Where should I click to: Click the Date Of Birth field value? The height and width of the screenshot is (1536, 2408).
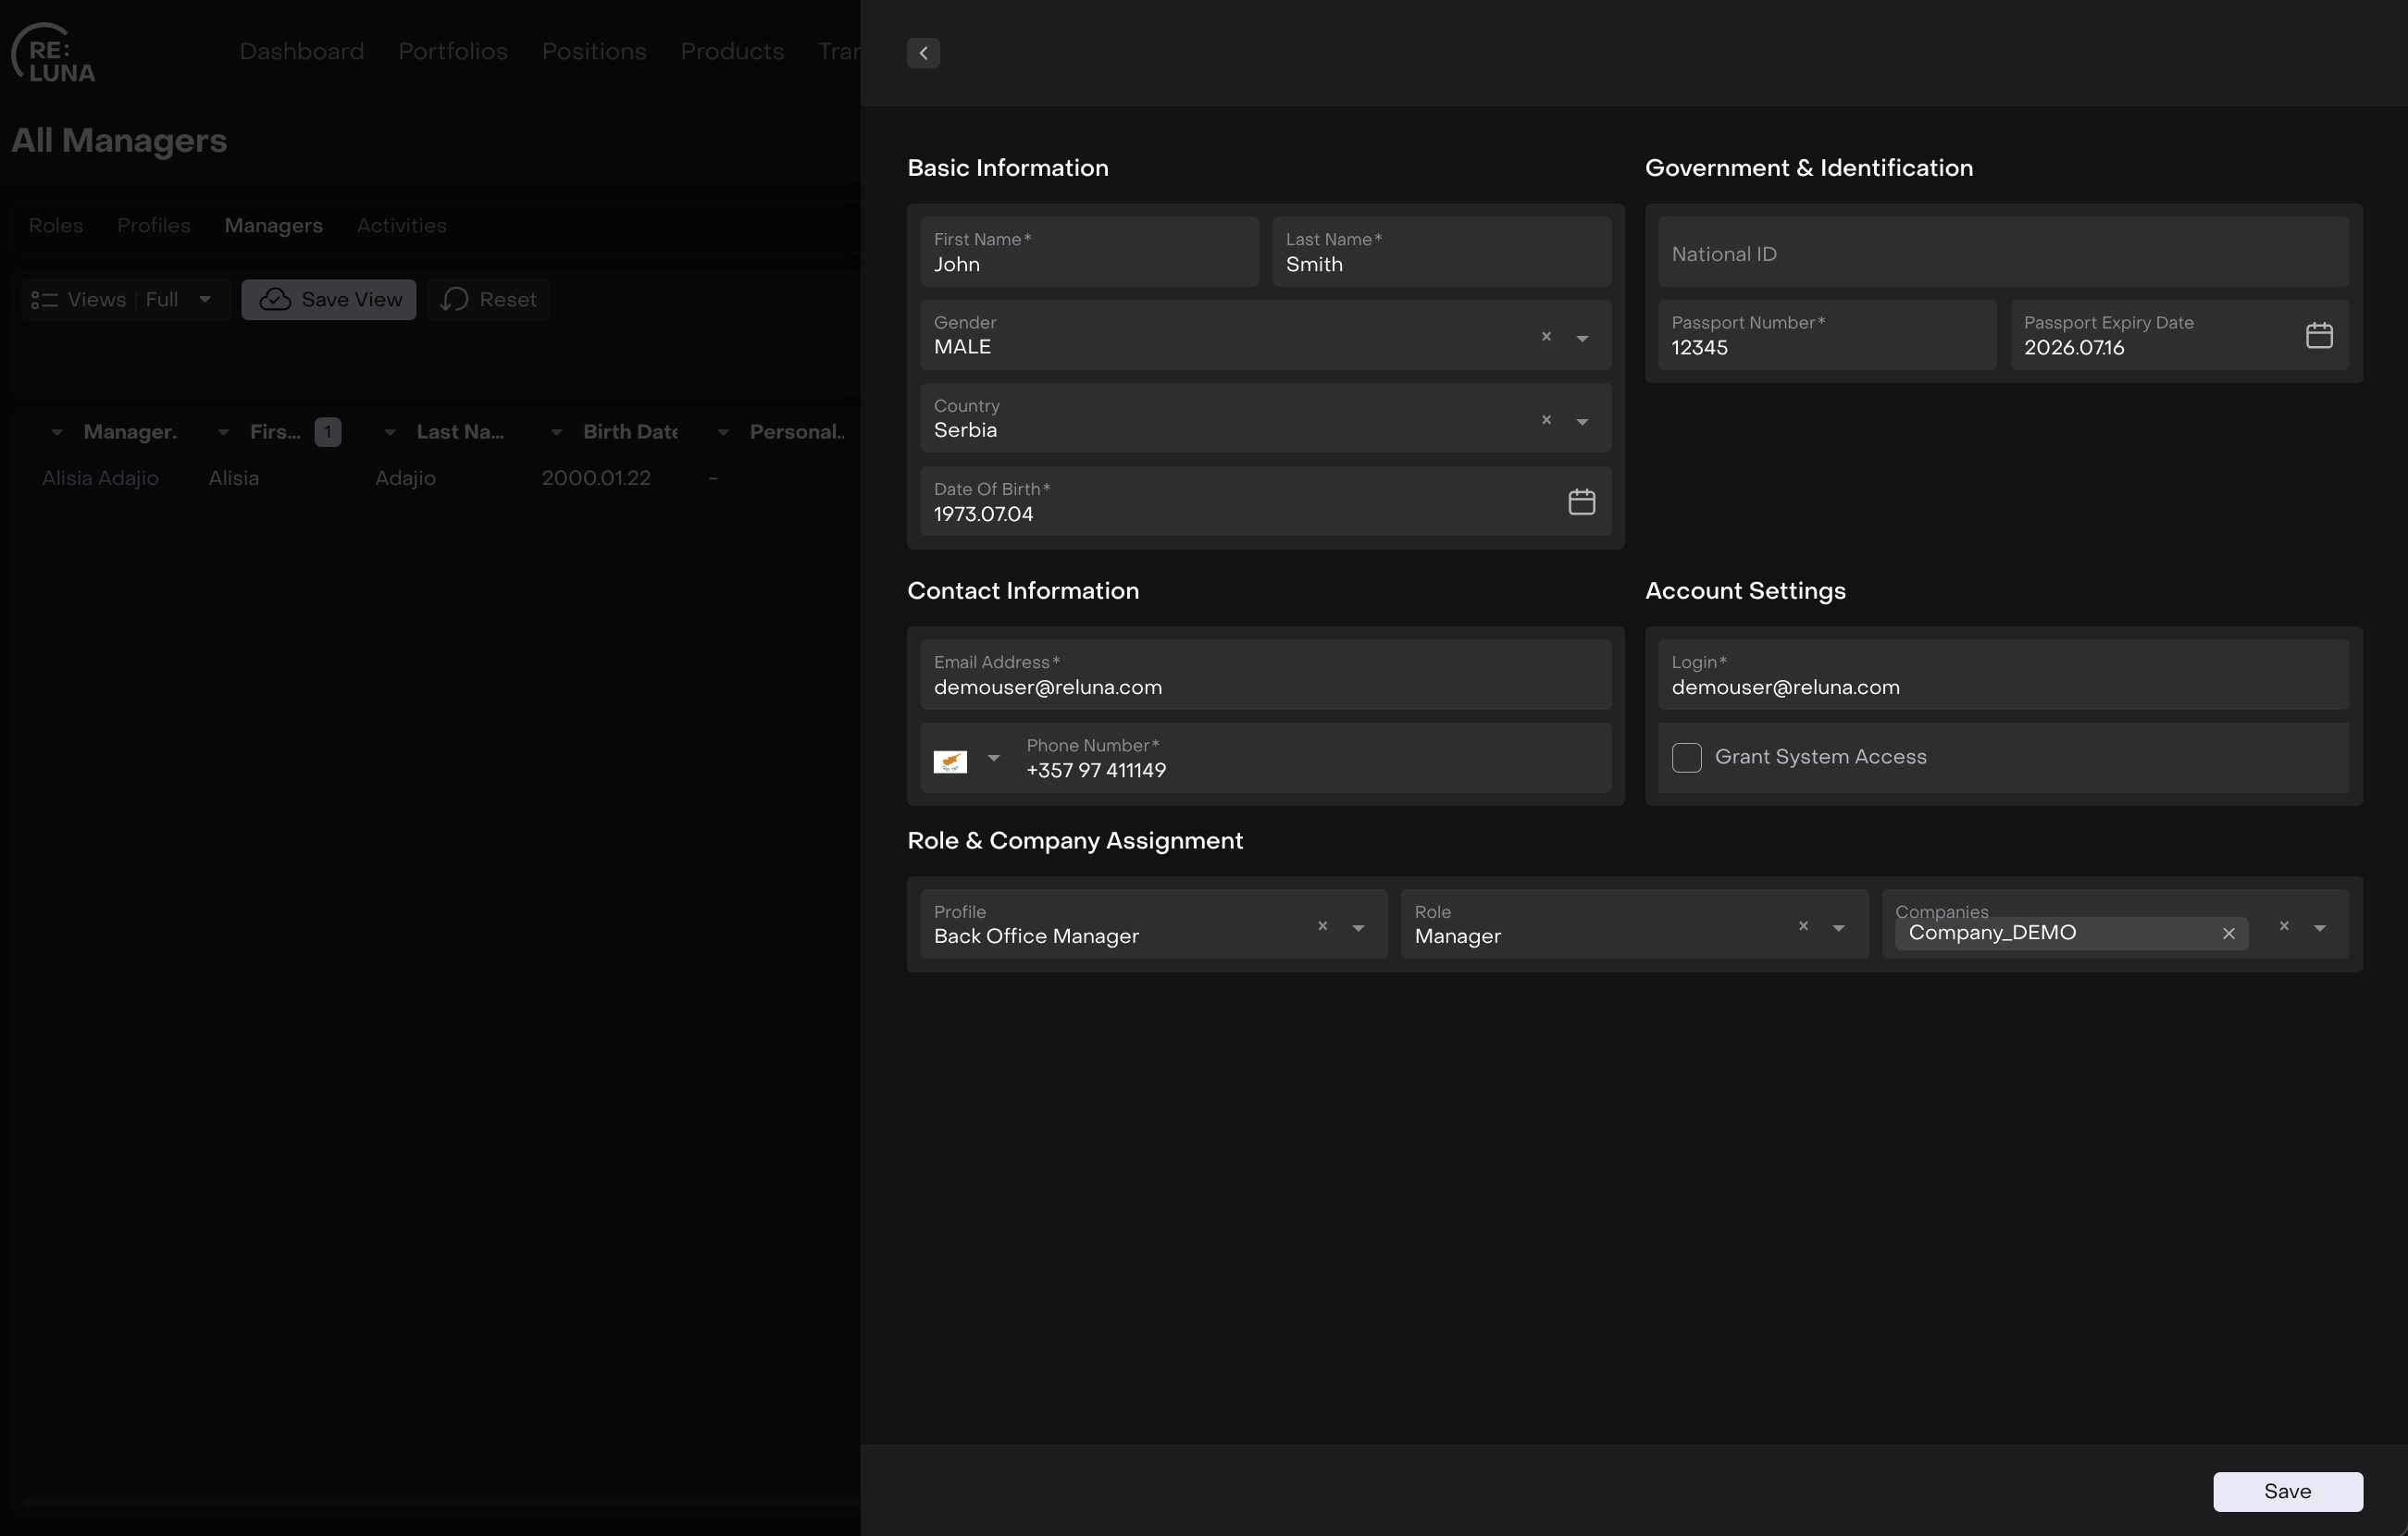point(983,515)
